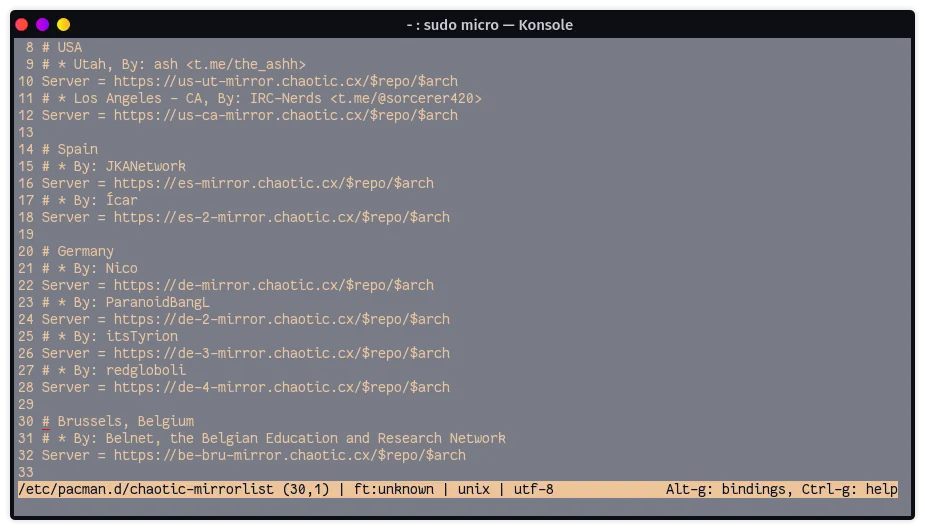This screenshot has width=925, height=530.
Task: Click the file path /etc/pacman.d/chaotic-mirrorlist in status bar
Action: point(146,490)
